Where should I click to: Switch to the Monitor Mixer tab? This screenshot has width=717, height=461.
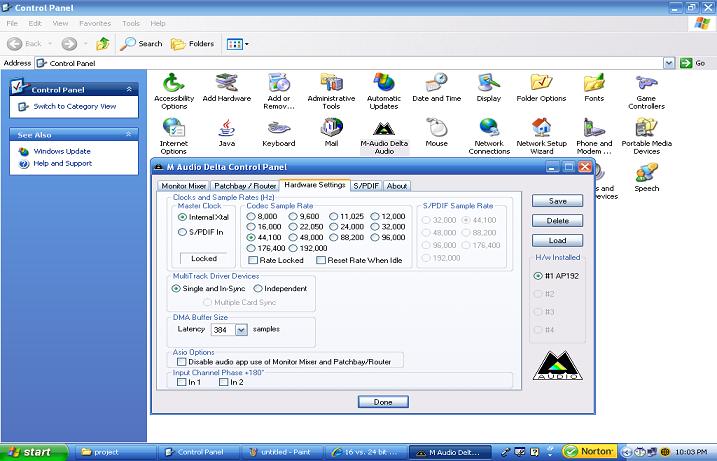point(183,186)
